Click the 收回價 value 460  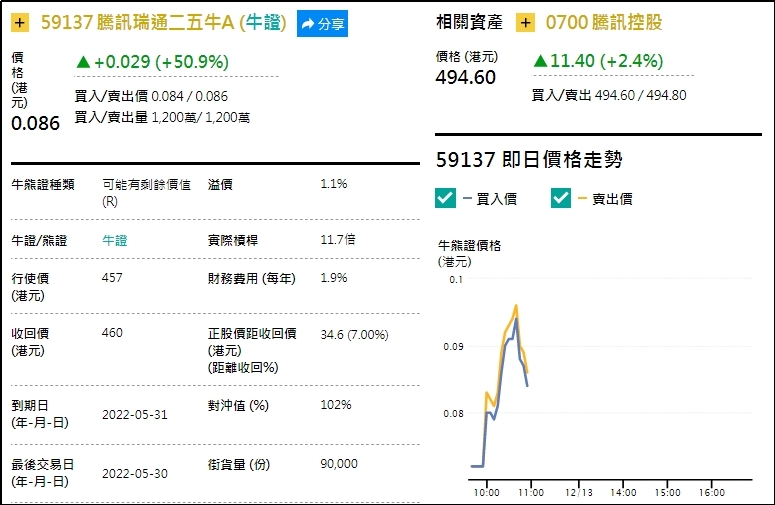[112, 333]
